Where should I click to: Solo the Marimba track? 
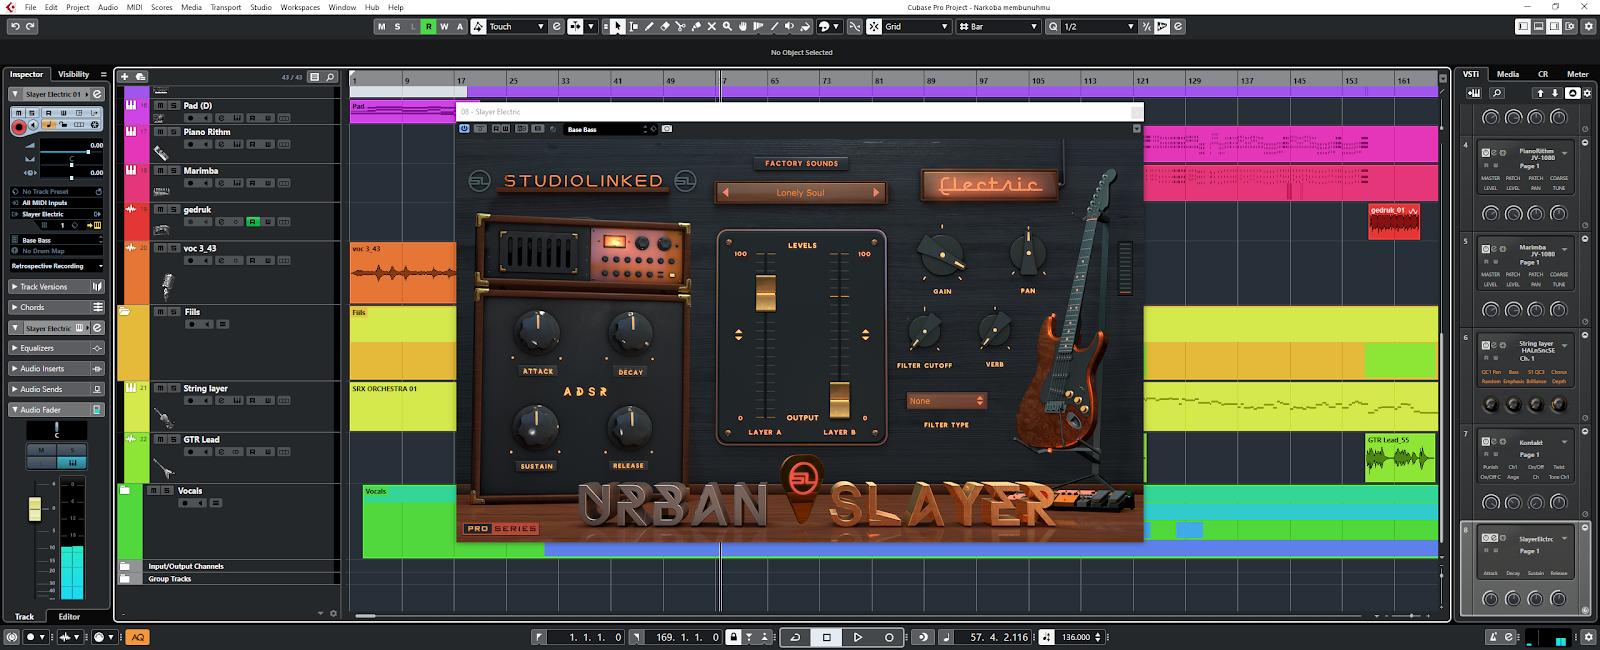coord(173,171)
